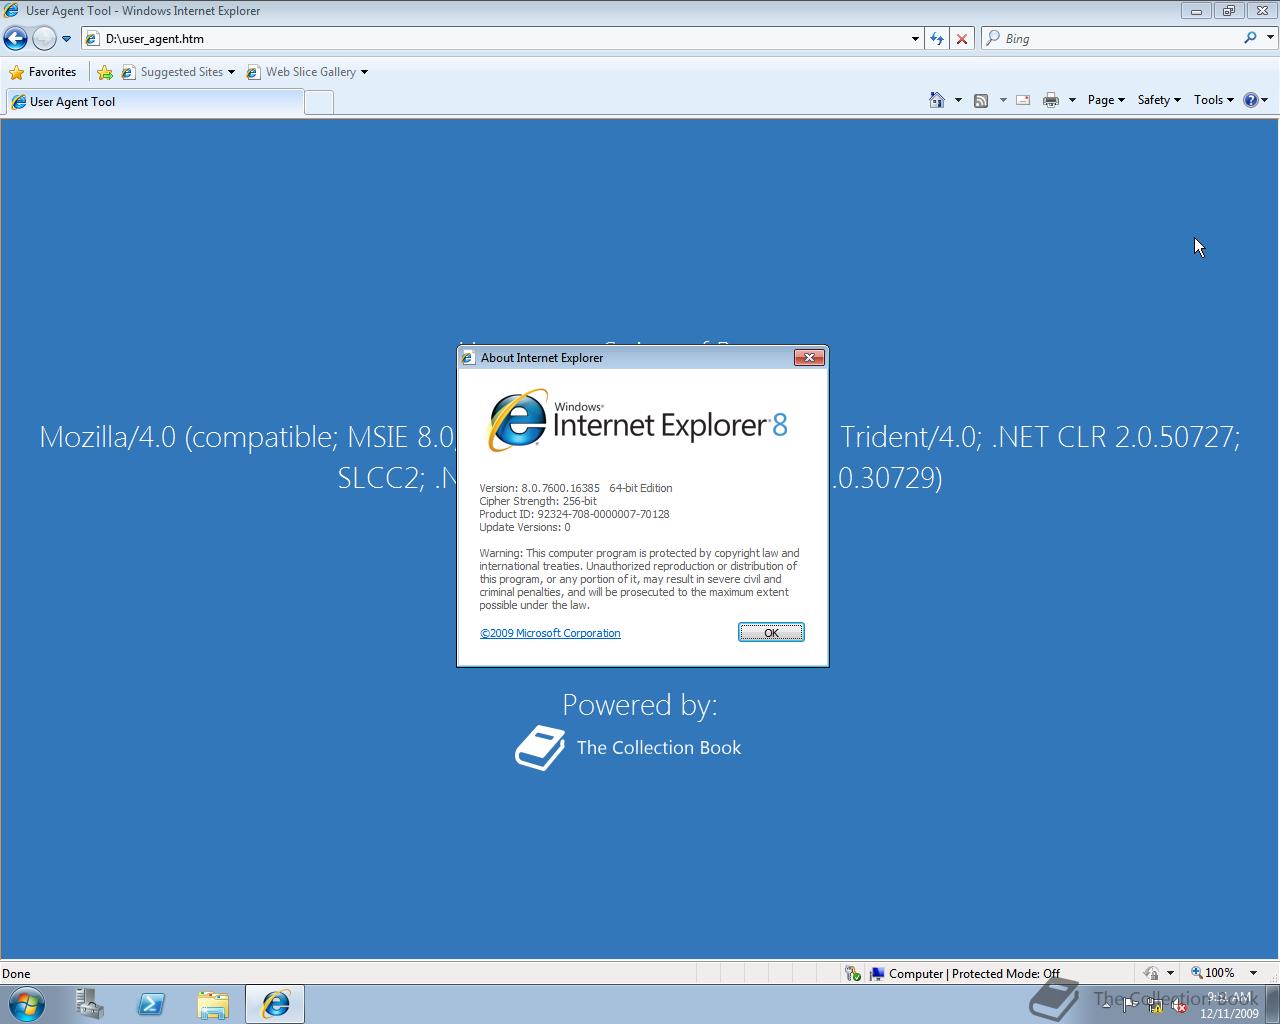Click the InPrivate filtering lock icon

[x=1151, y=973]
